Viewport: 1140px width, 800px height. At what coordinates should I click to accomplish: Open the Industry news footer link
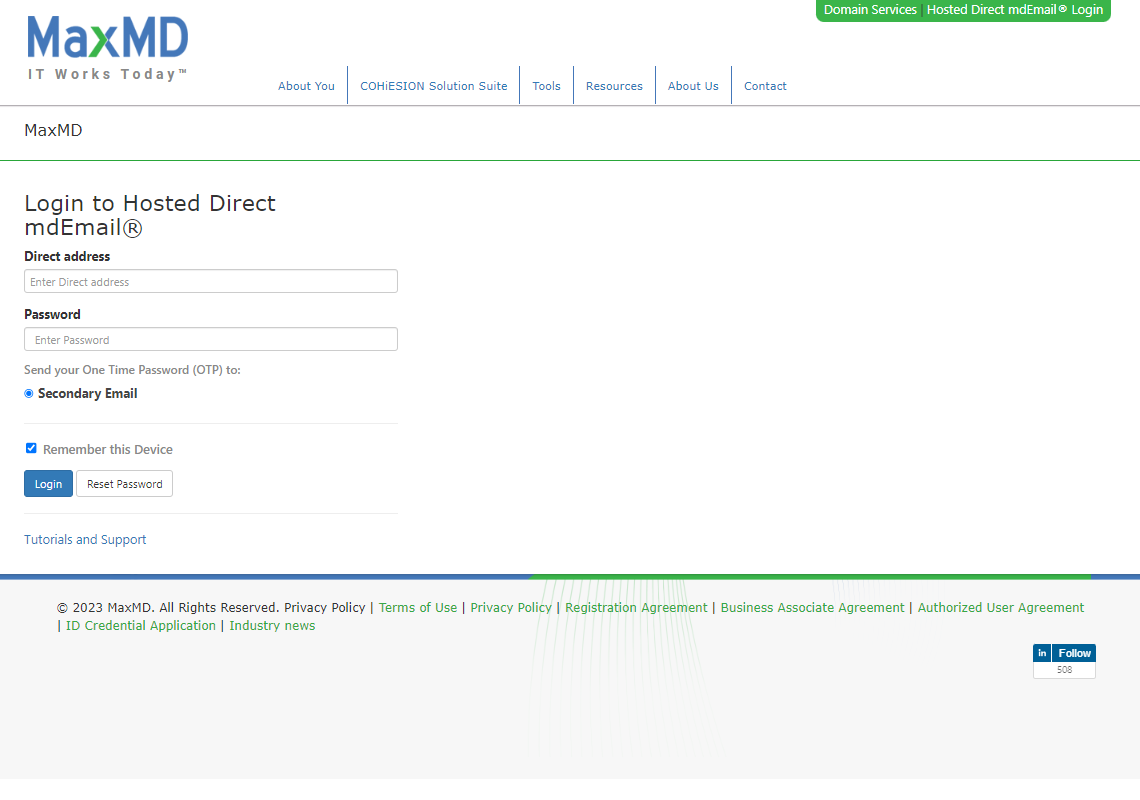[272, 626]
